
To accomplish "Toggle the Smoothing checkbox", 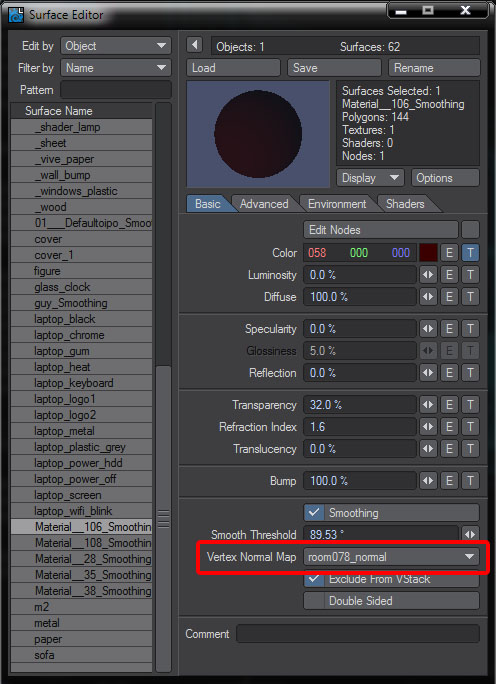I will point(314,513).
